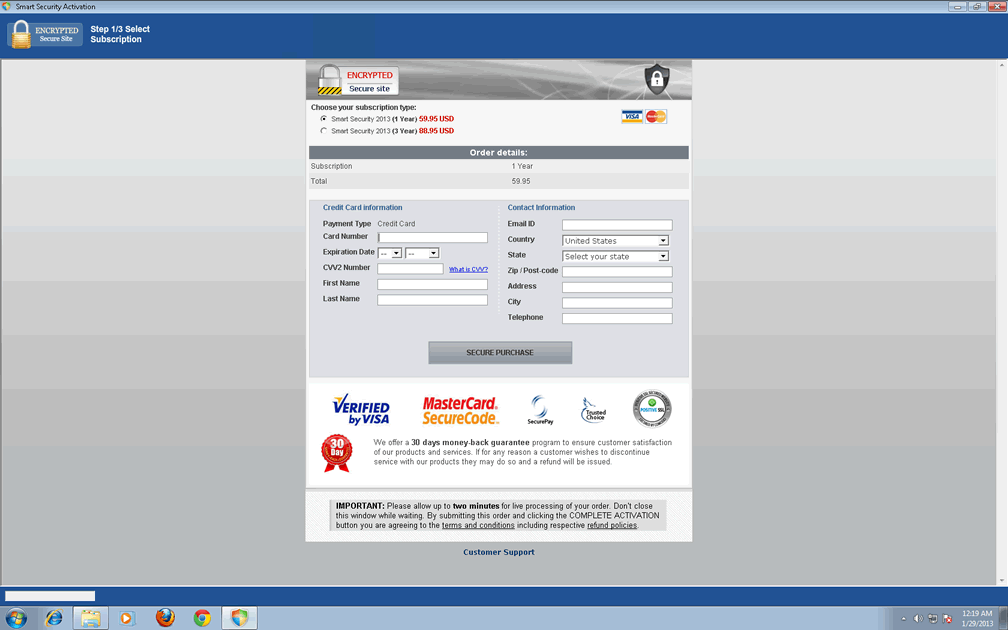Click the shield padlock icon in banner

coord(656,79)
